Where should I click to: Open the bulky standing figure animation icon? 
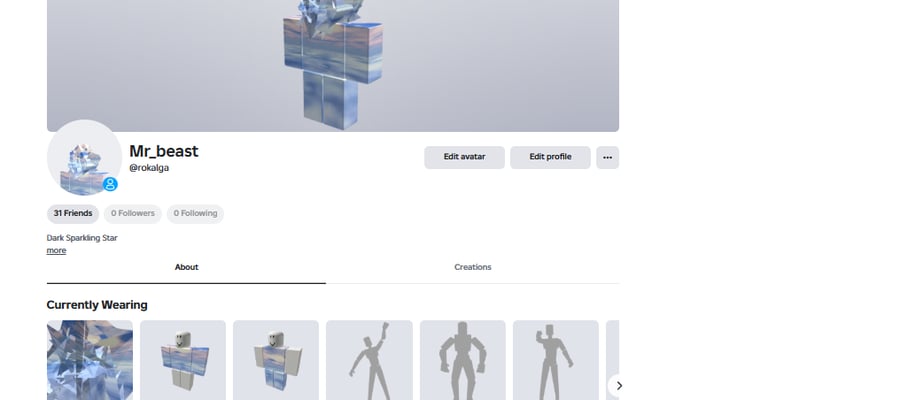click(x=463, y=360)
